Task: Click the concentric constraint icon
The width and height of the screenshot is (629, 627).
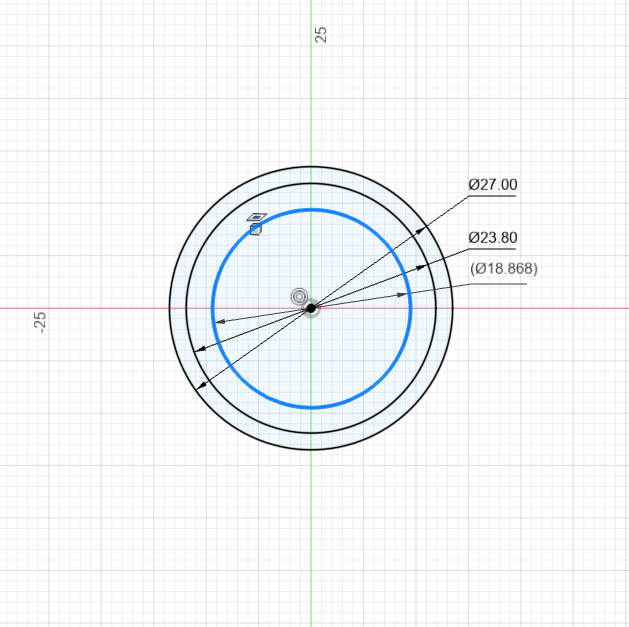Action: (299, 297)
